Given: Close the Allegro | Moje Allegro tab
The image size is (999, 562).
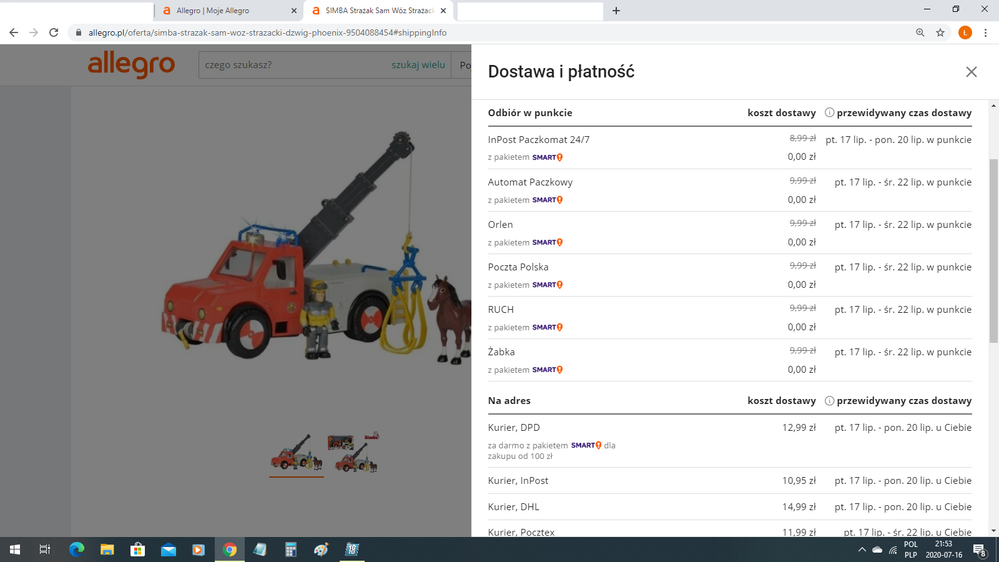Looking at the screenshot, I should pos(294,11).
